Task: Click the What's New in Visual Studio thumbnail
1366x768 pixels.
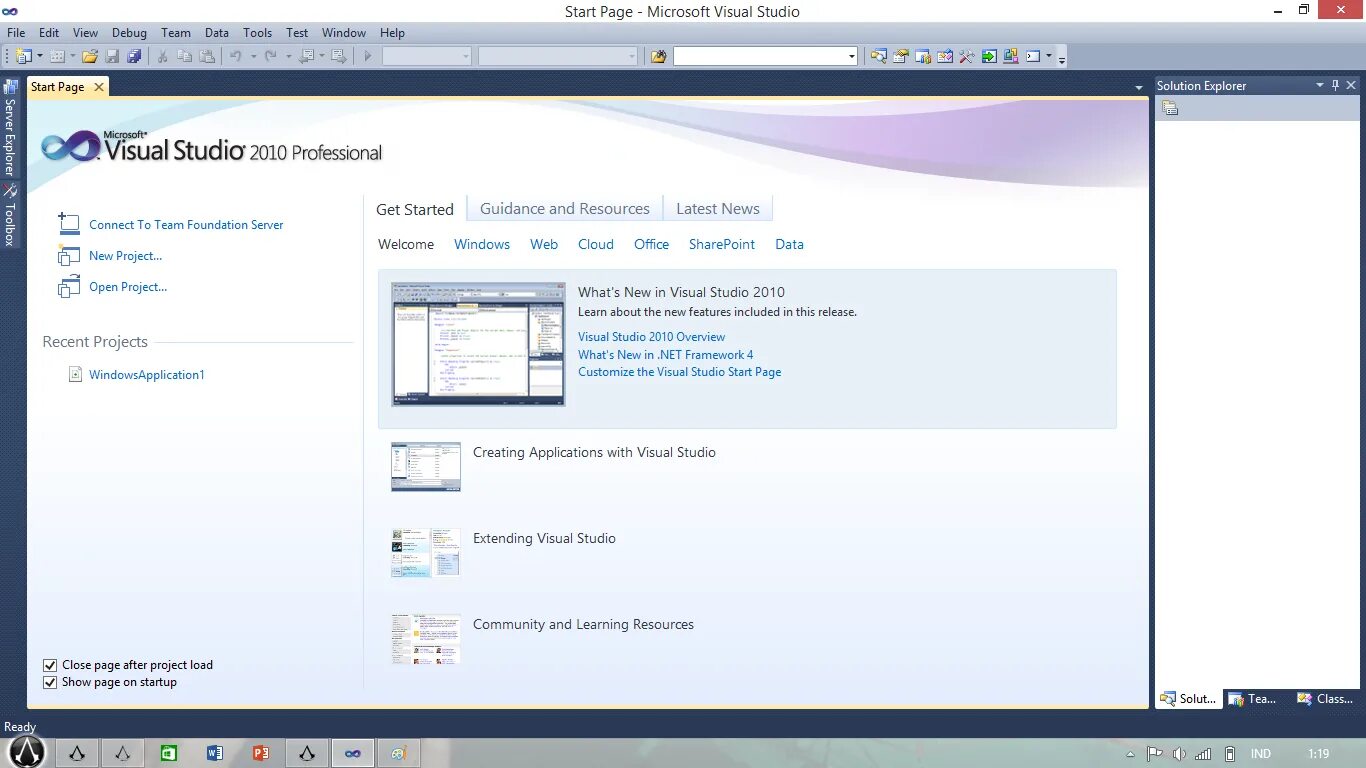Action: 478,344
